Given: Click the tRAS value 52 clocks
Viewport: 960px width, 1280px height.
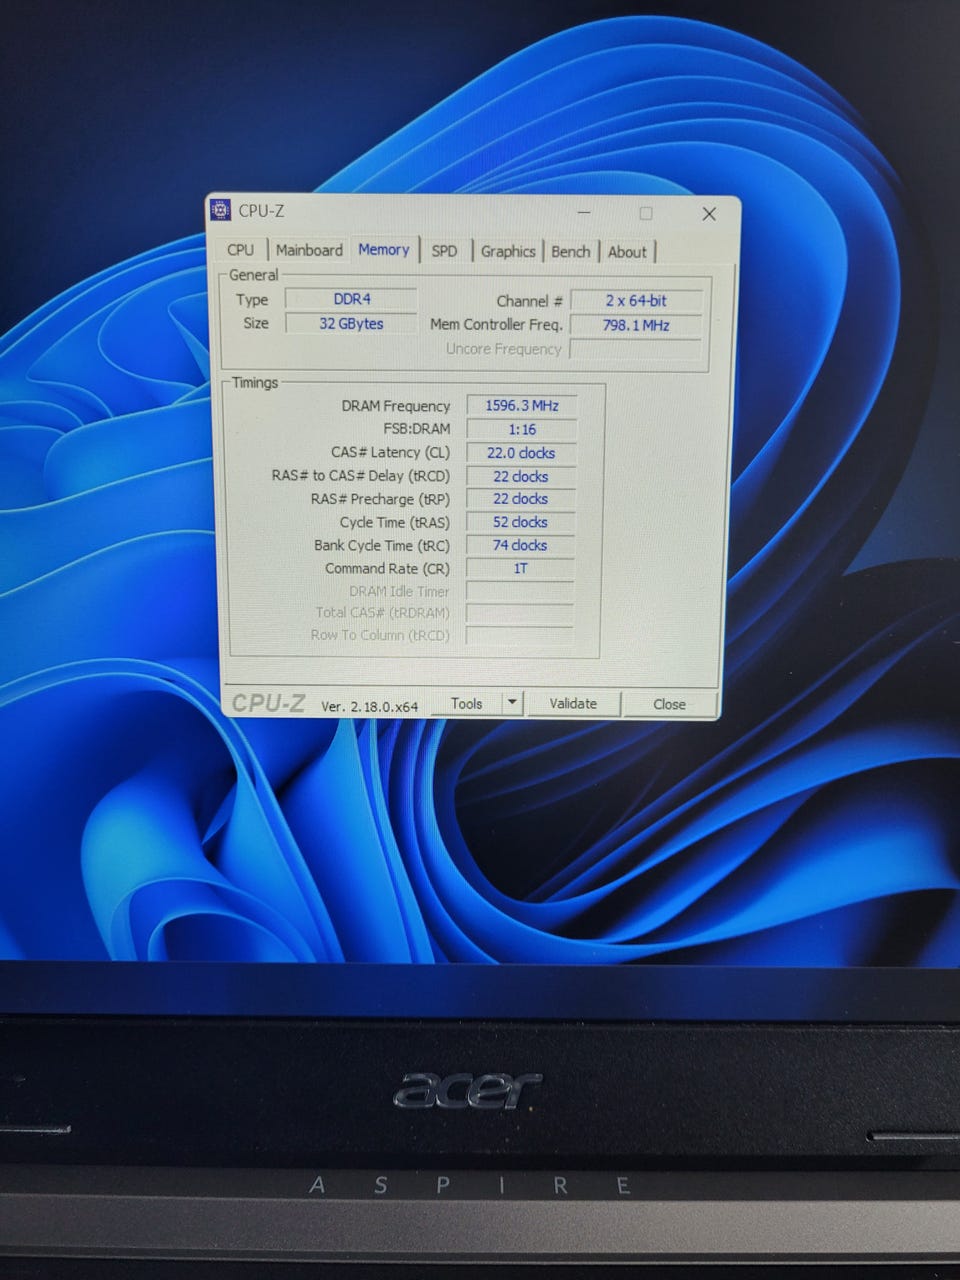Looking at the screenshot, I should tap(521, 522).
